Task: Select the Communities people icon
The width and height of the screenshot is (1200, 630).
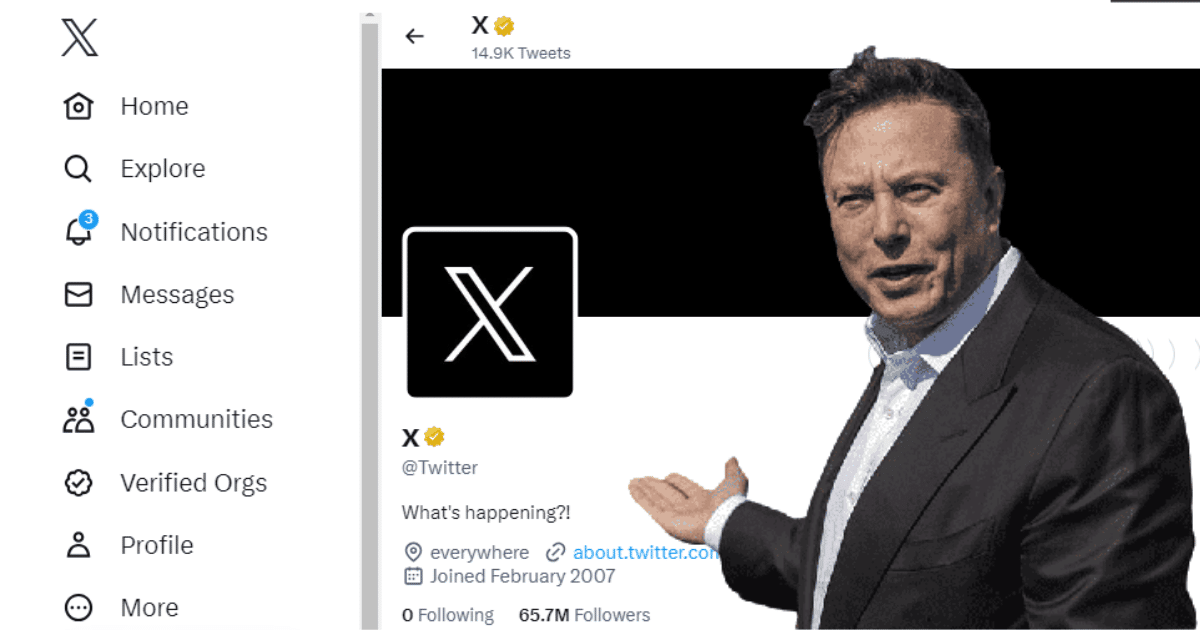Action: pyautogui.click(x=78, y=418)
